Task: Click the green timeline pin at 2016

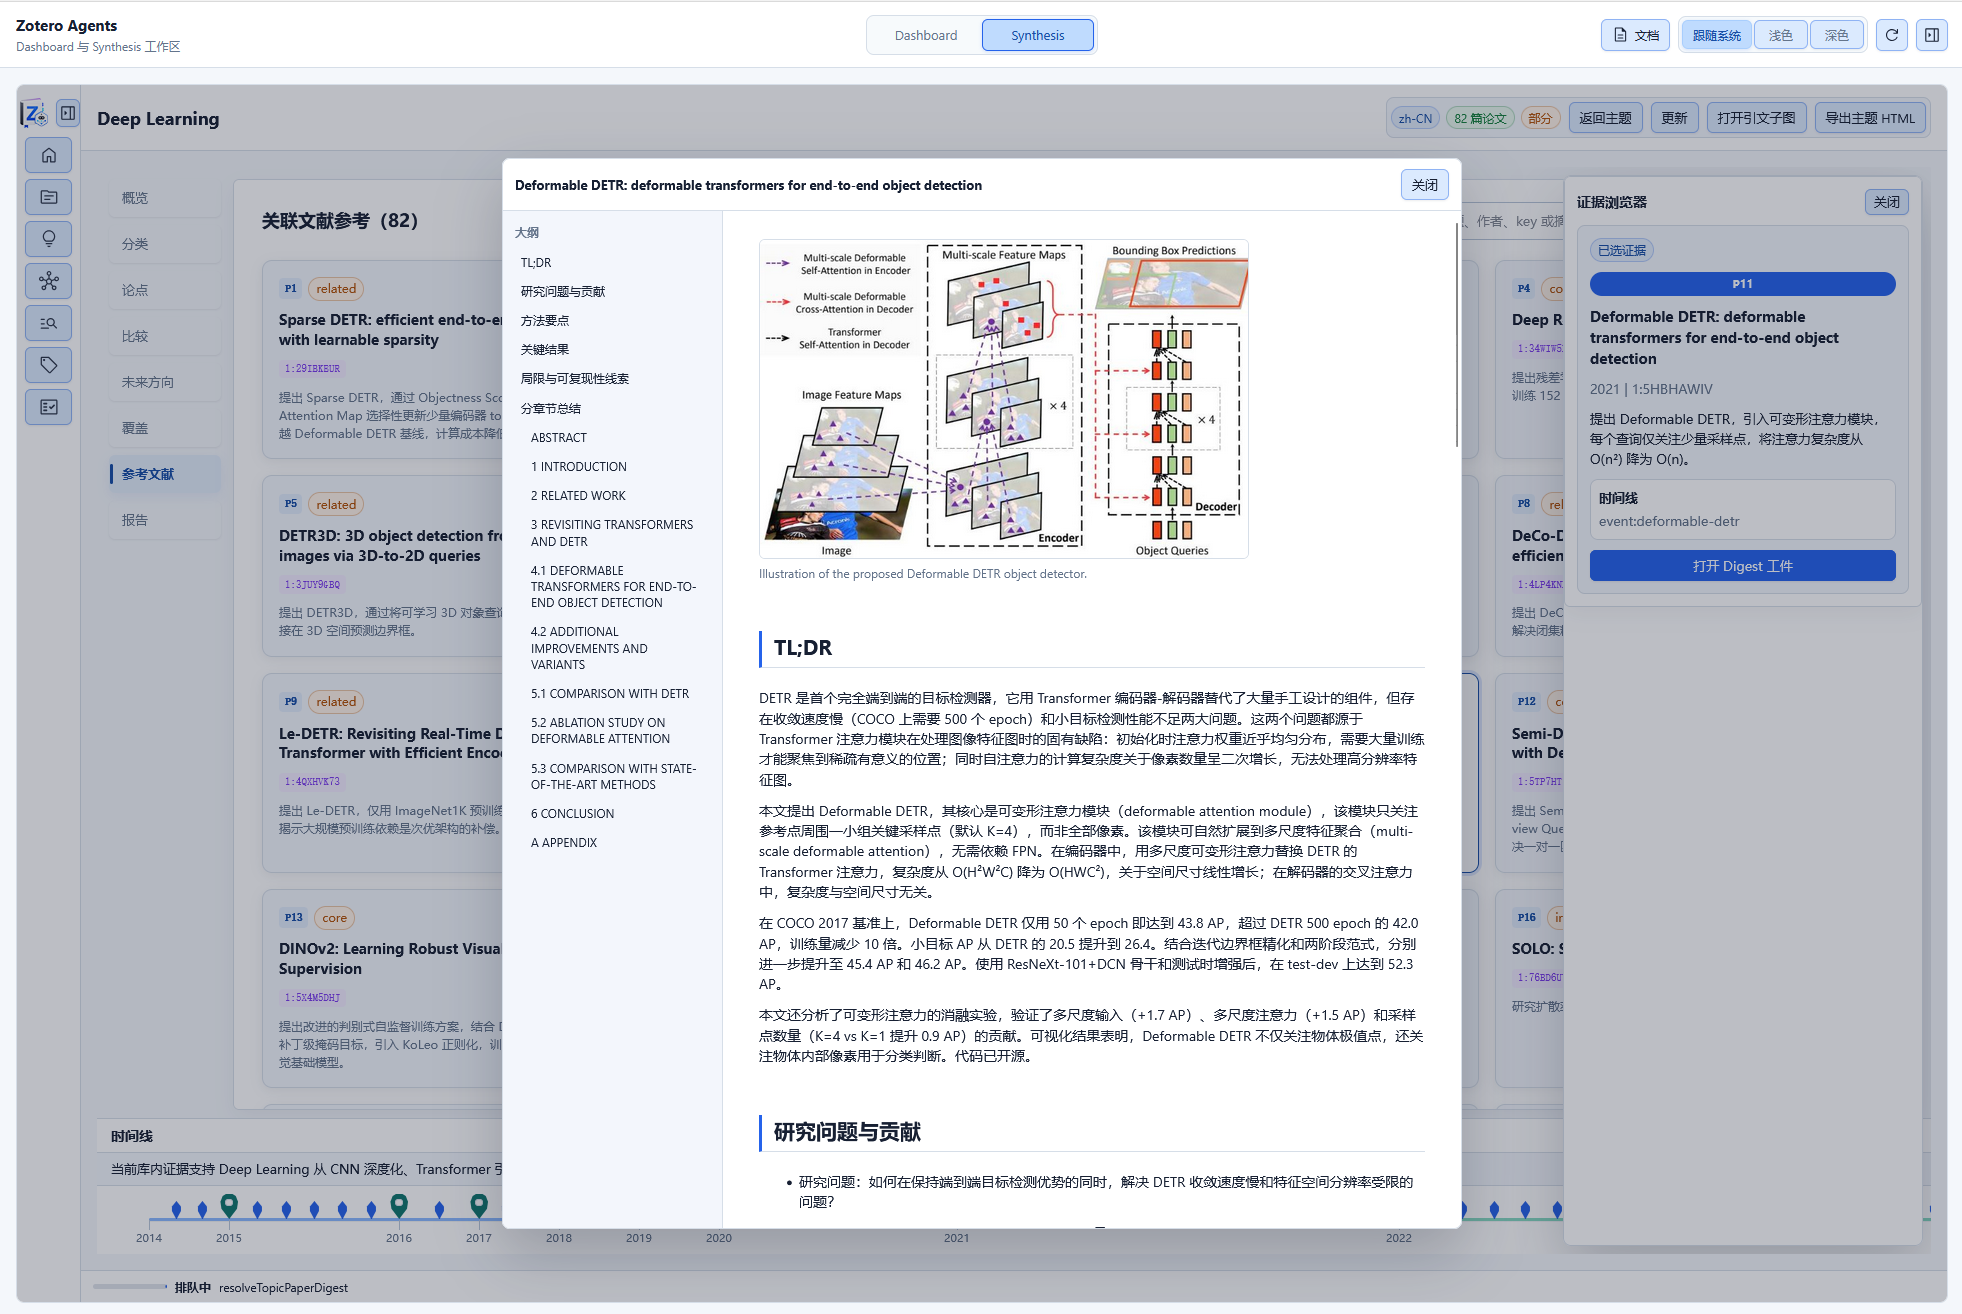Action: click(x=399, y=1205)
